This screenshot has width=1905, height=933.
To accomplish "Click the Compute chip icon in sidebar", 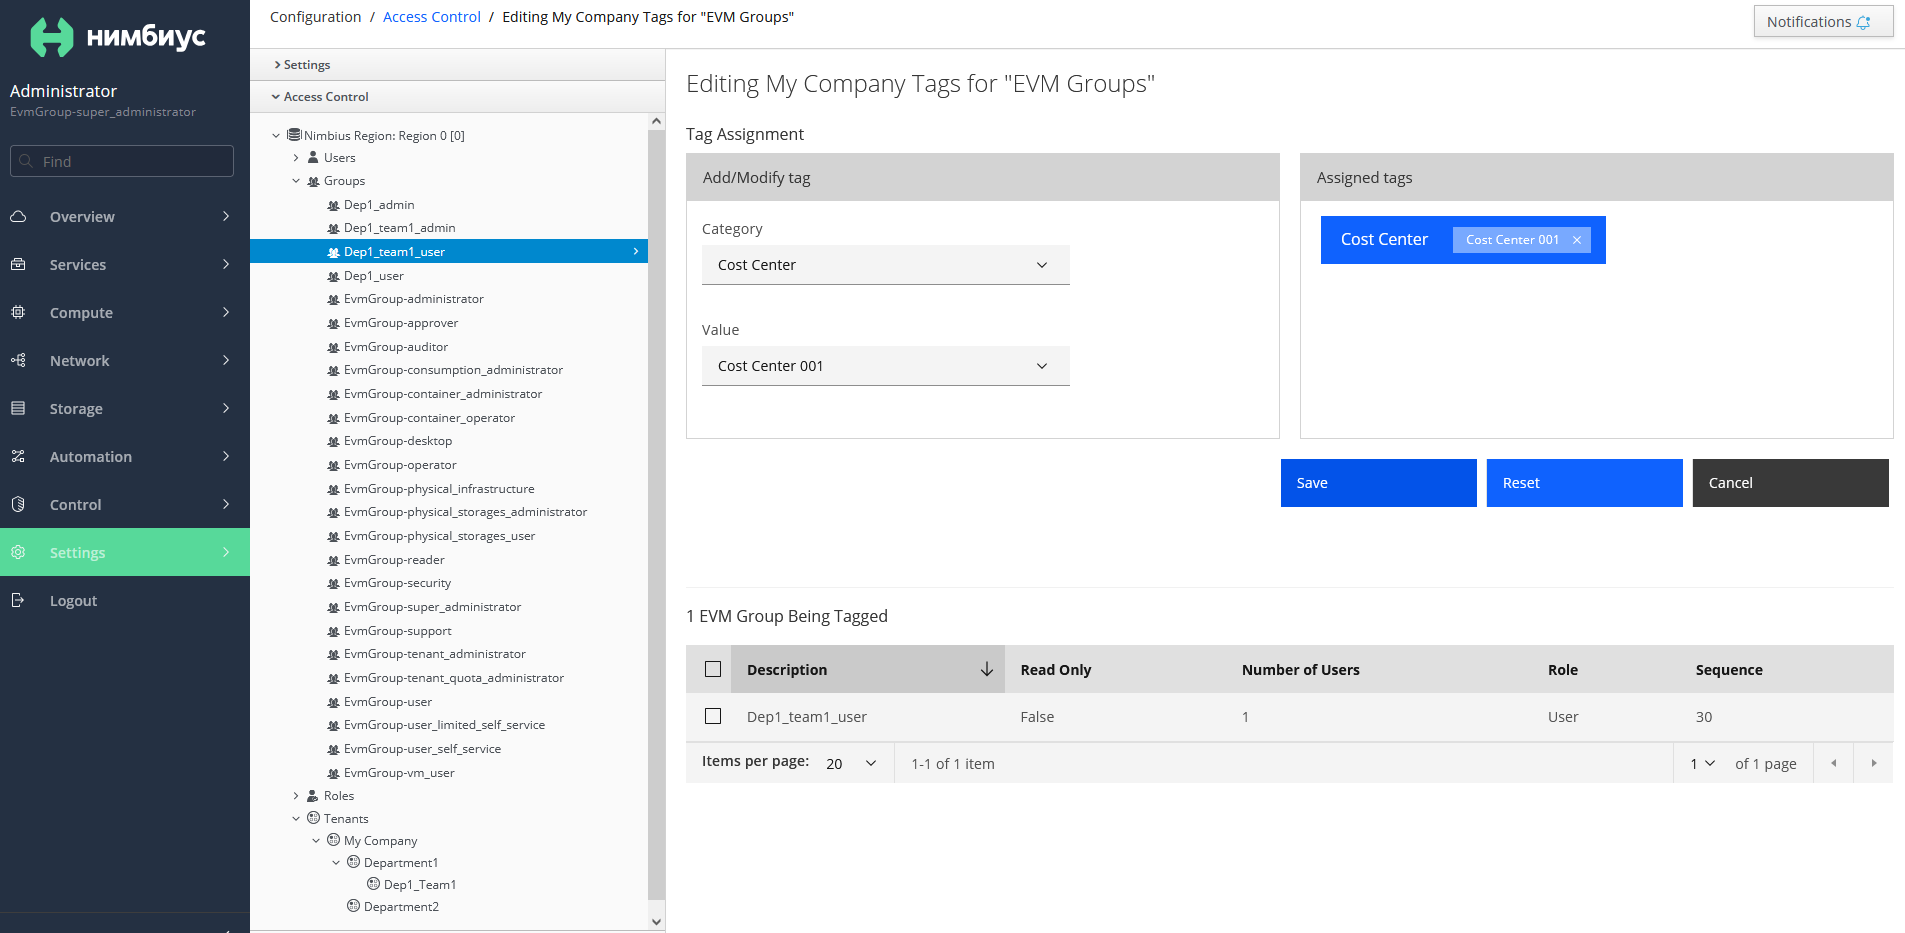I will [18, 312].
